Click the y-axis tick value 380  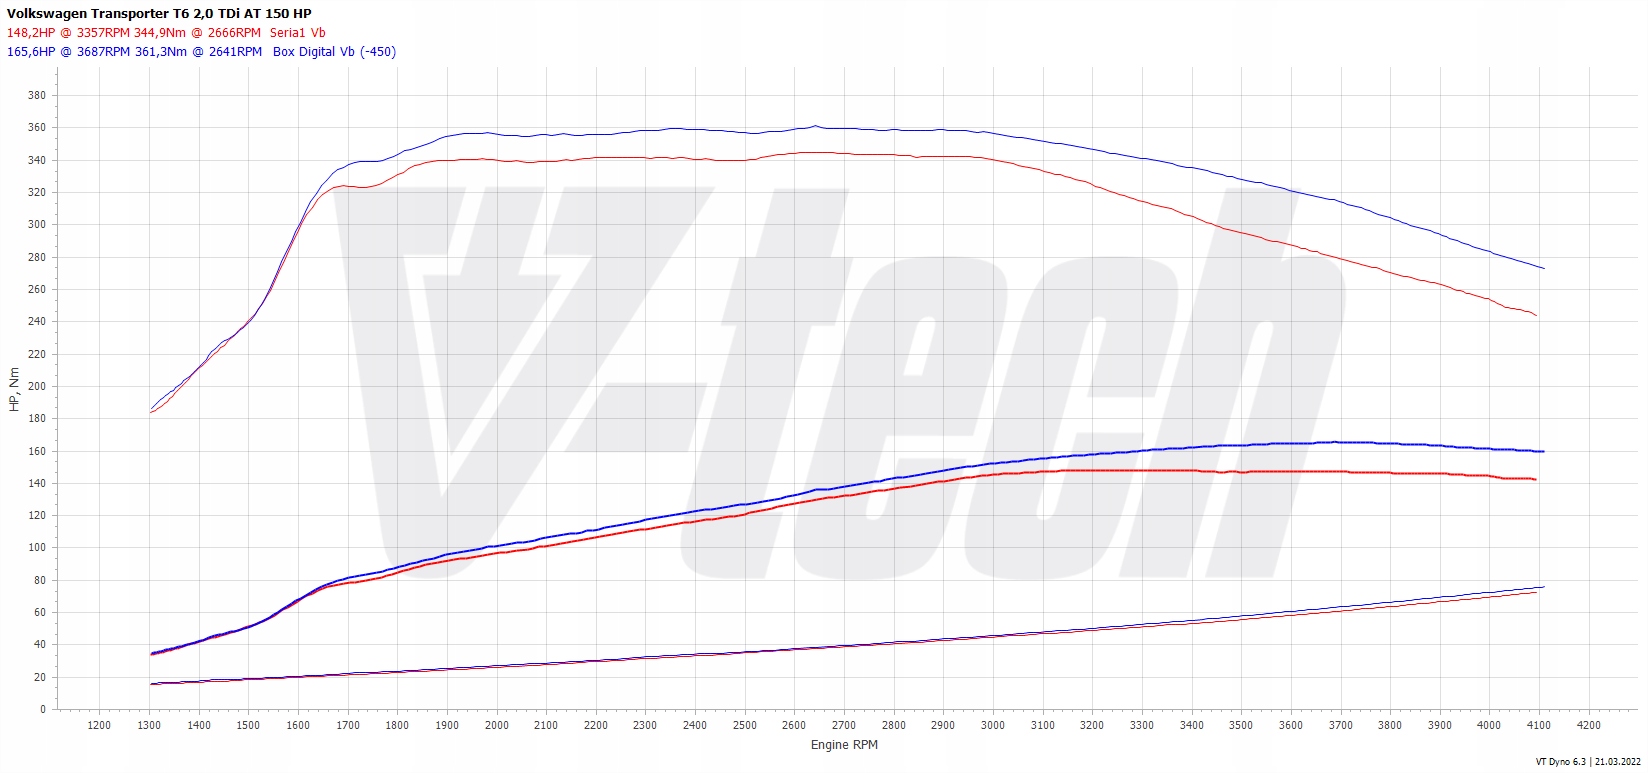pyautogui.click(x=37, y=96)
